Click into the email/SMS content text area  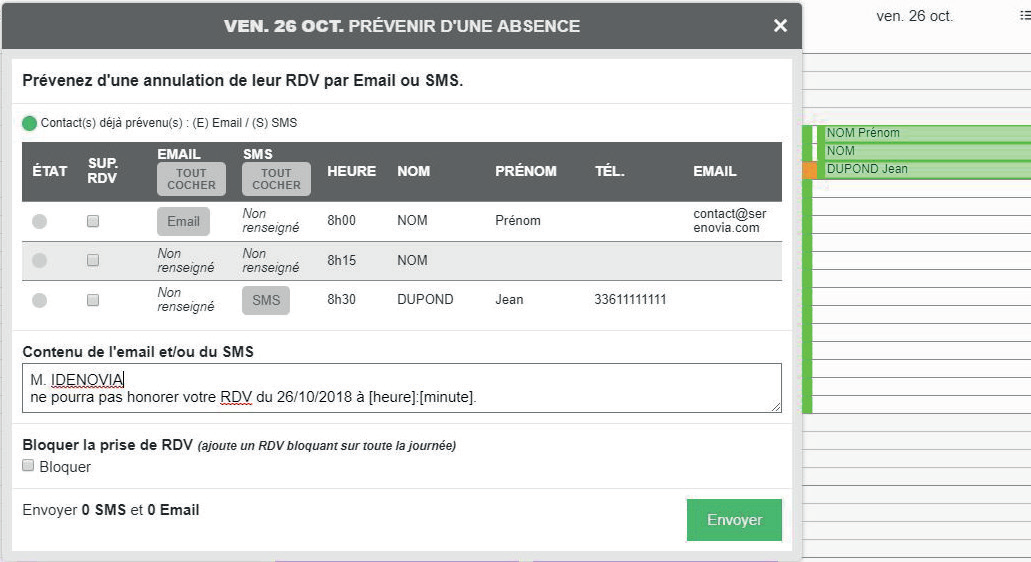[400, 388]
